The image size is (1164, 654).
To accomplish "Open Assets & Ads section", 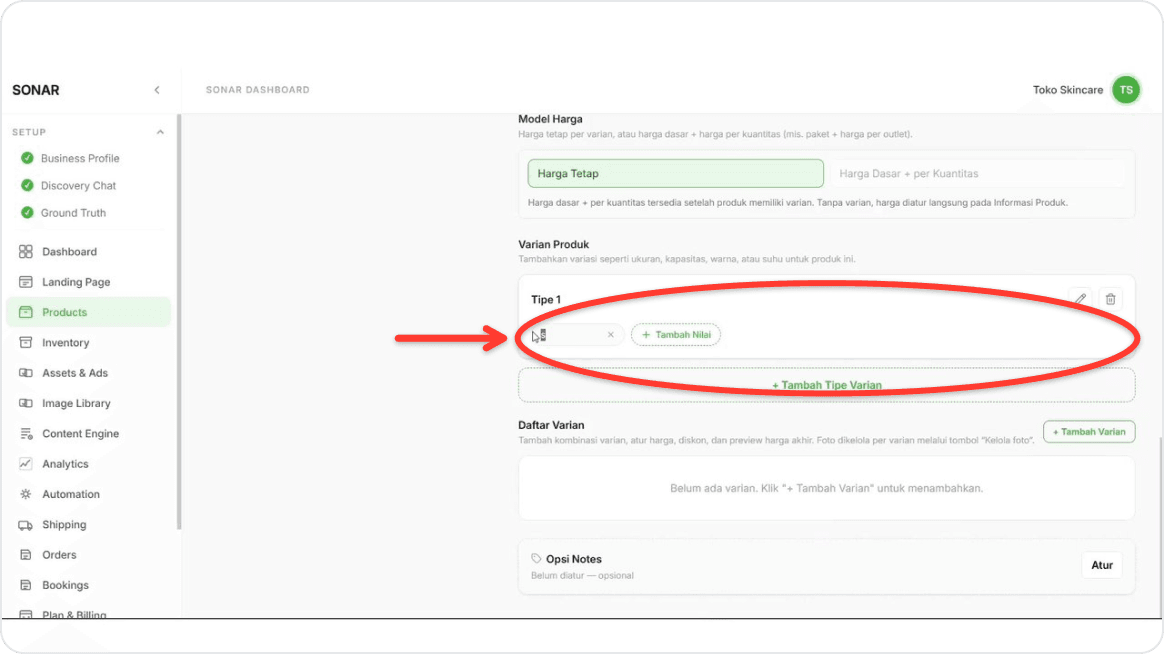I will pyautogui.click(x=75, y=373).
